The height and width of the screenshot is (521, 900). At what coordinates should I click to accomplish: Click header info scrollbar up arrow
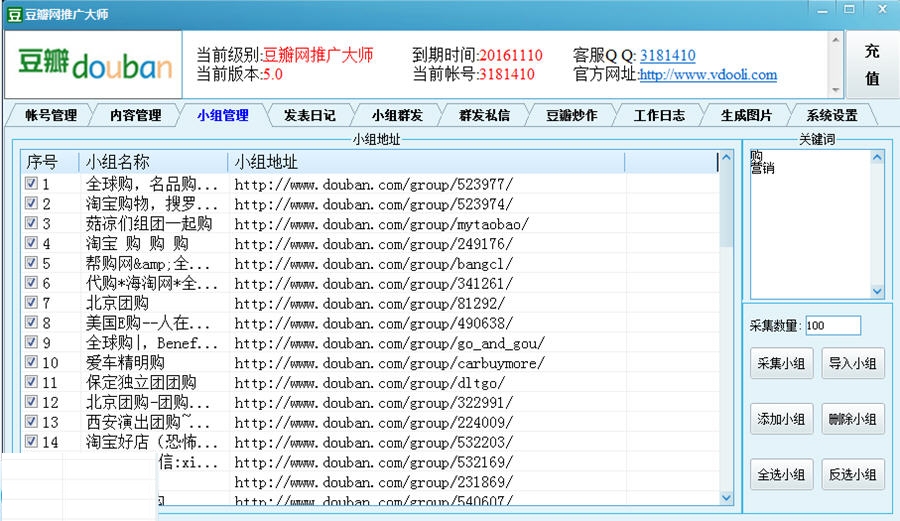[x=835, y=40]
